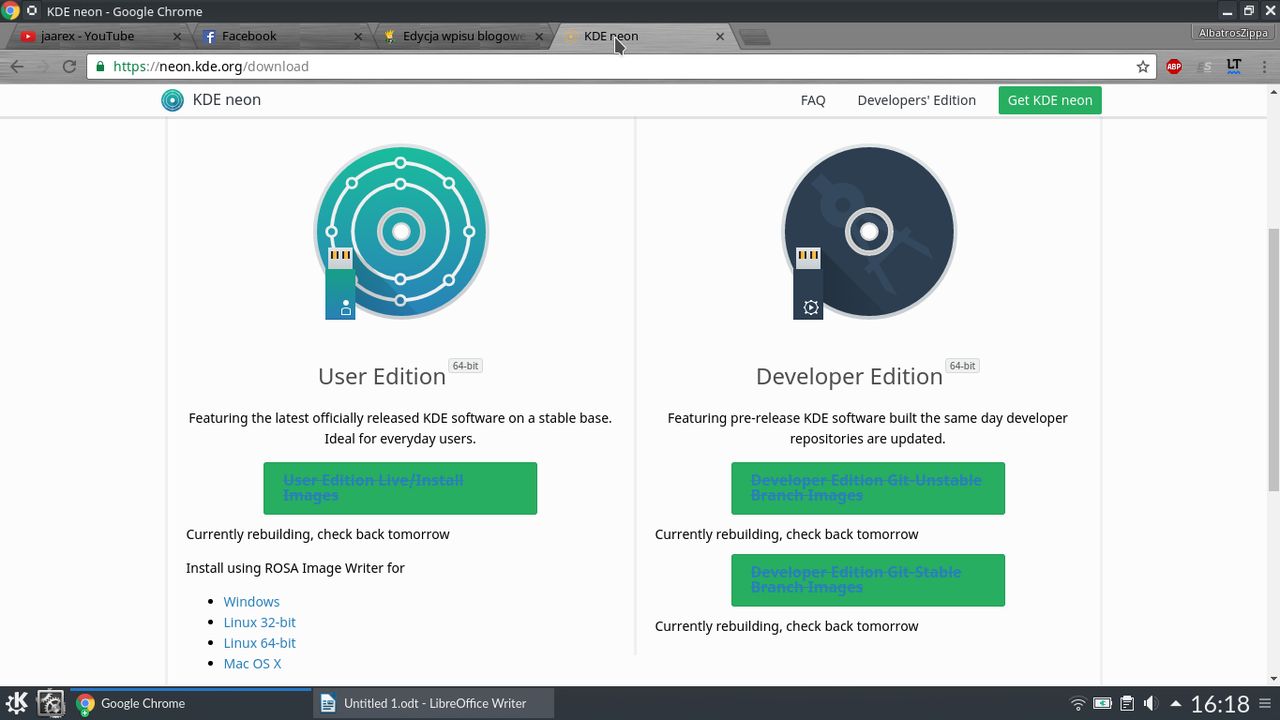Click the 64-bit badge beside Developer Edition

pyautogui.click(x=962, y=366)
